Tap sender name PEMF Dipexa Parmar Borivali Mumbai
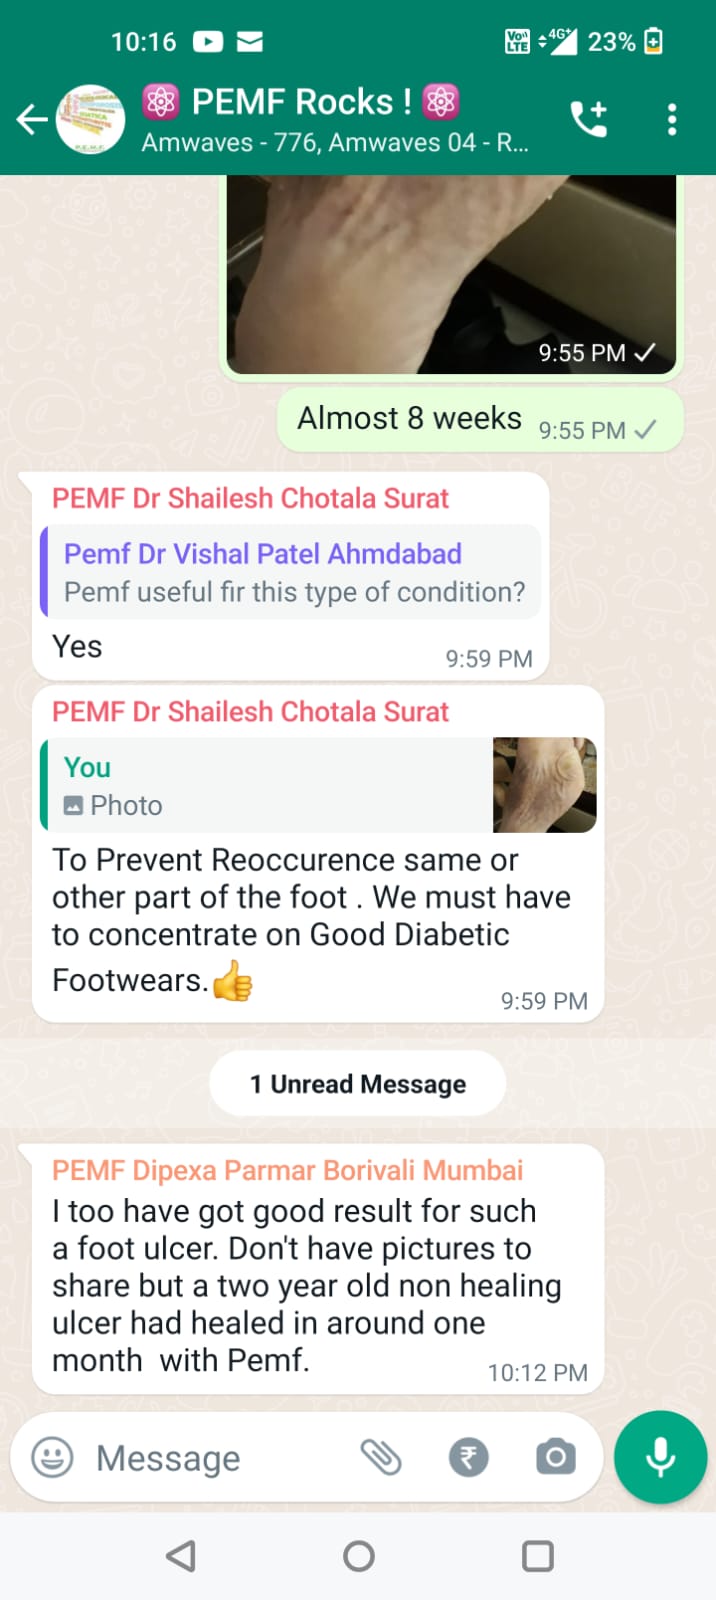This screenshot has height=1600, width=716. 288,1170
